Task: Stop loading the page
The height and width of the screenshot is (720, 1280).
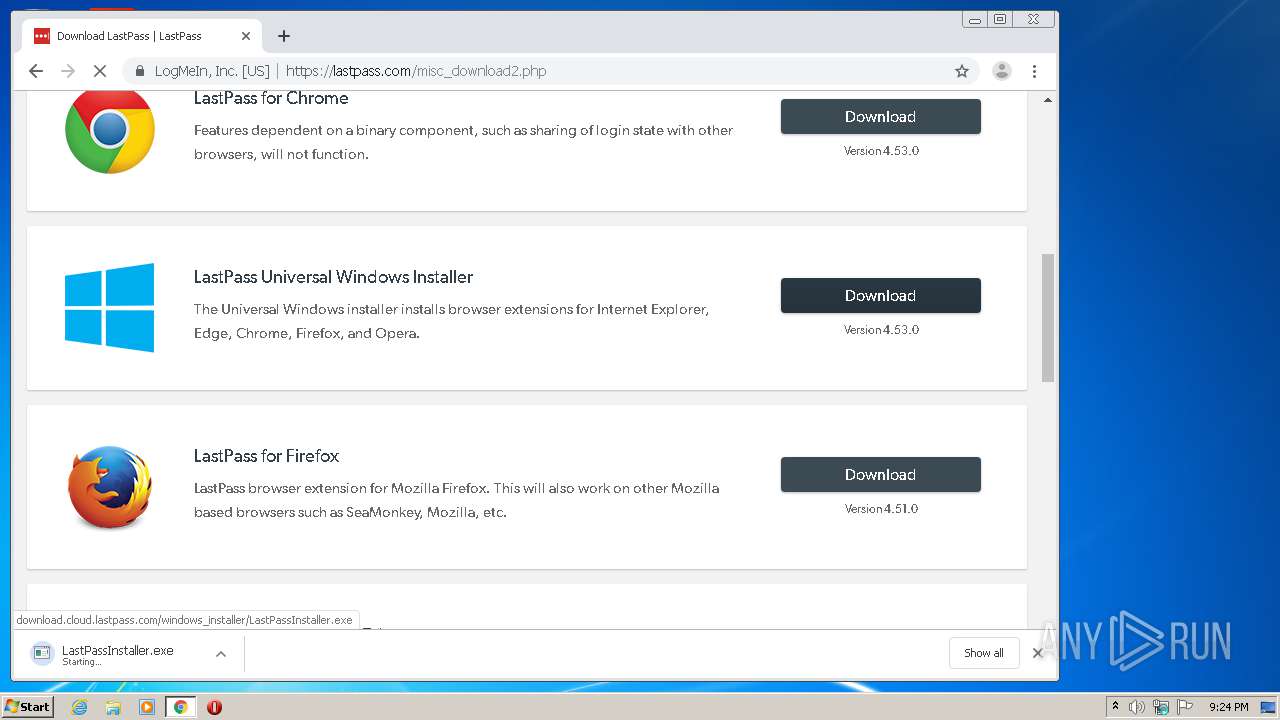Action: click(x=100, y=71)
